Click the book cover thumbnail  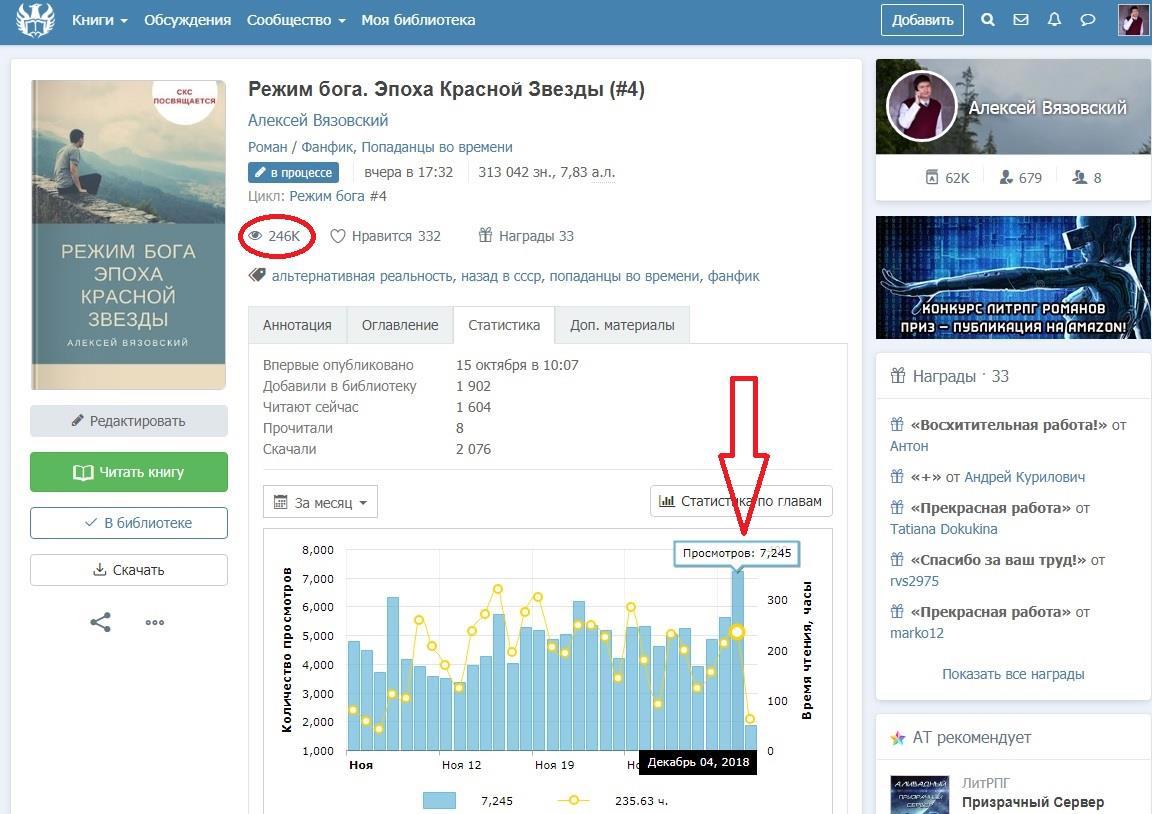click(129, 235)
